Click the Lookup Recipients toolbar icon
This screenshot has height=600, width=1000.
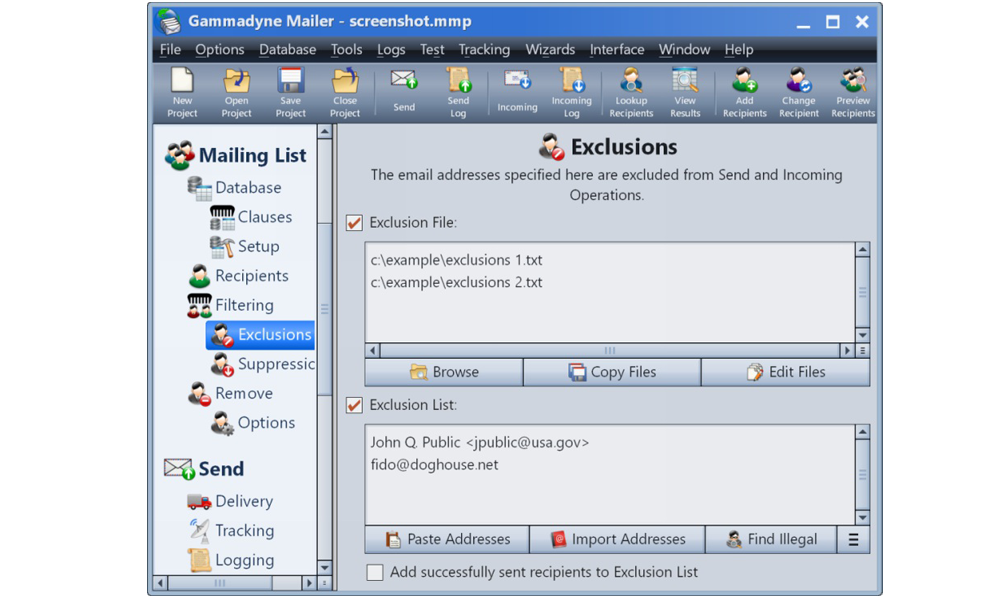630,92
